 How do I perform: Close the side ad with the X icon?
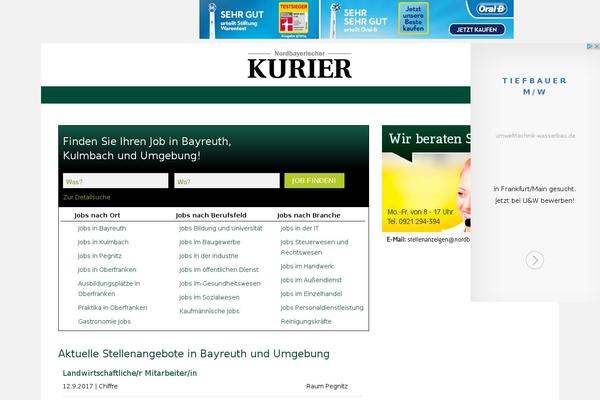[596, 46]
